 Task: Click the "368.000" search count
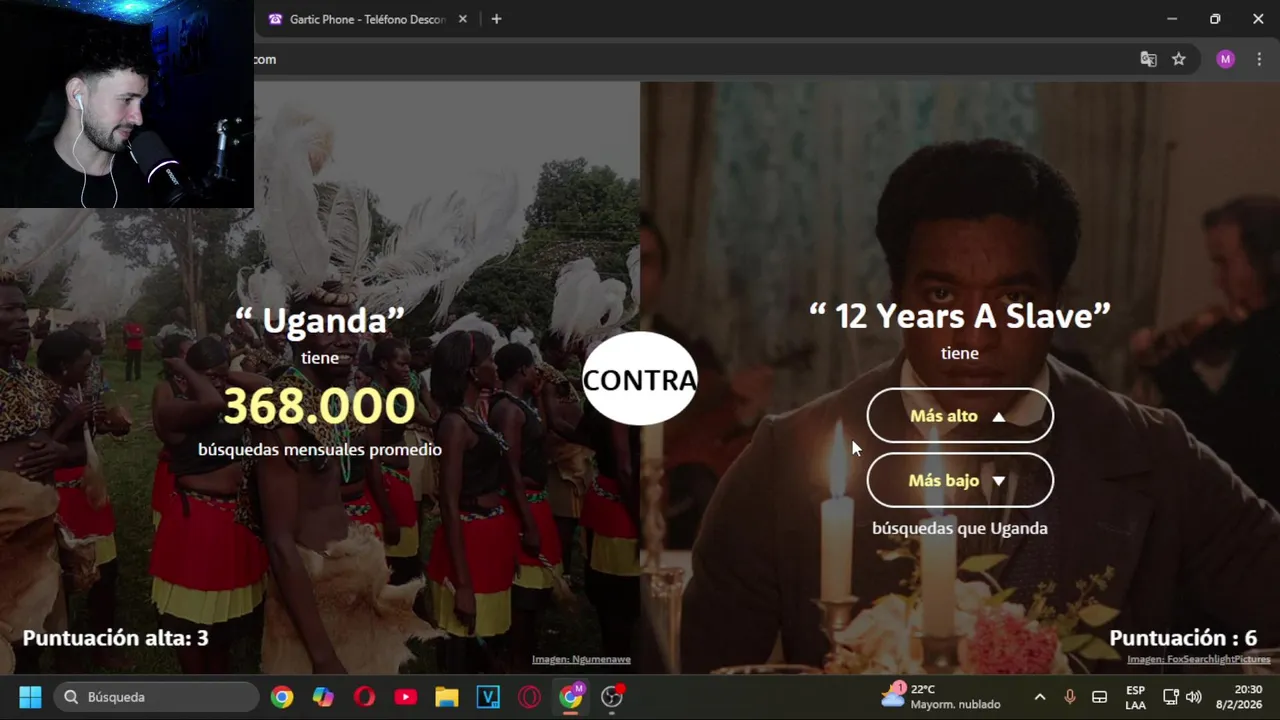(x=319, y=406)
